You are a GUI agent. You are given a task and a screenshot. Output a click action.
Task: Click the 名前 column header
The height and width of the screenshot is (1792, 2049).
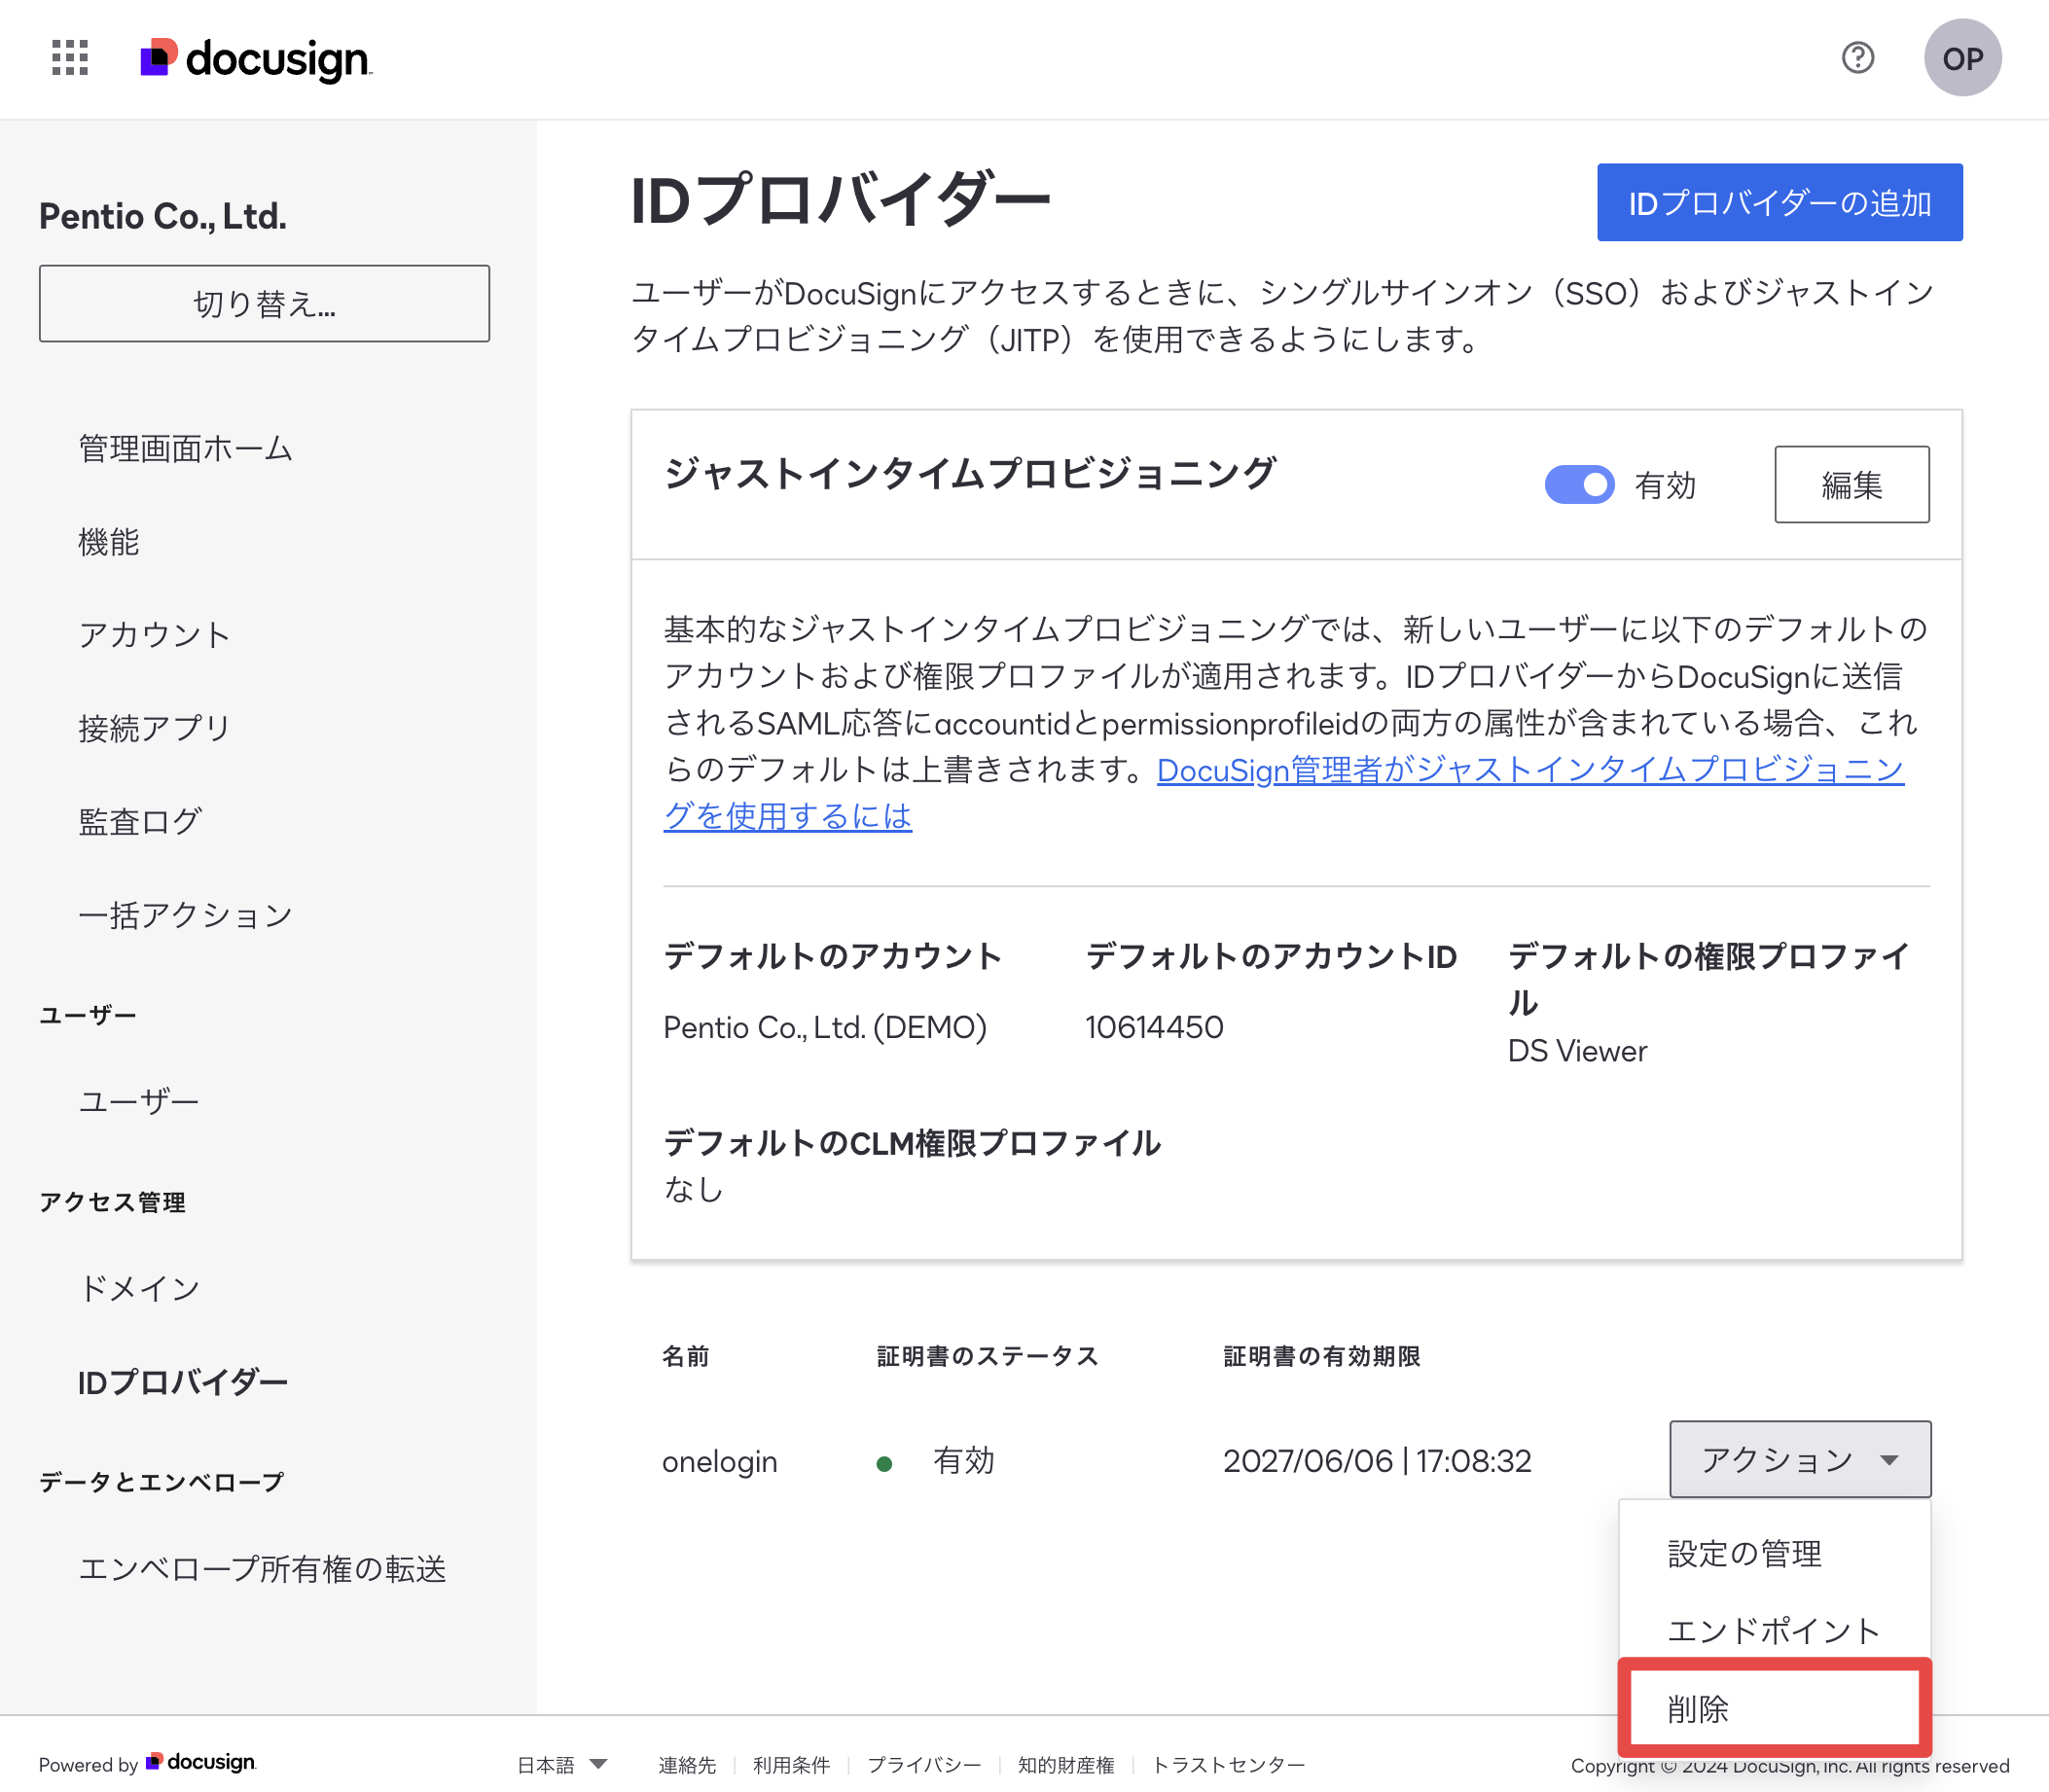(x=686, y=1356)
